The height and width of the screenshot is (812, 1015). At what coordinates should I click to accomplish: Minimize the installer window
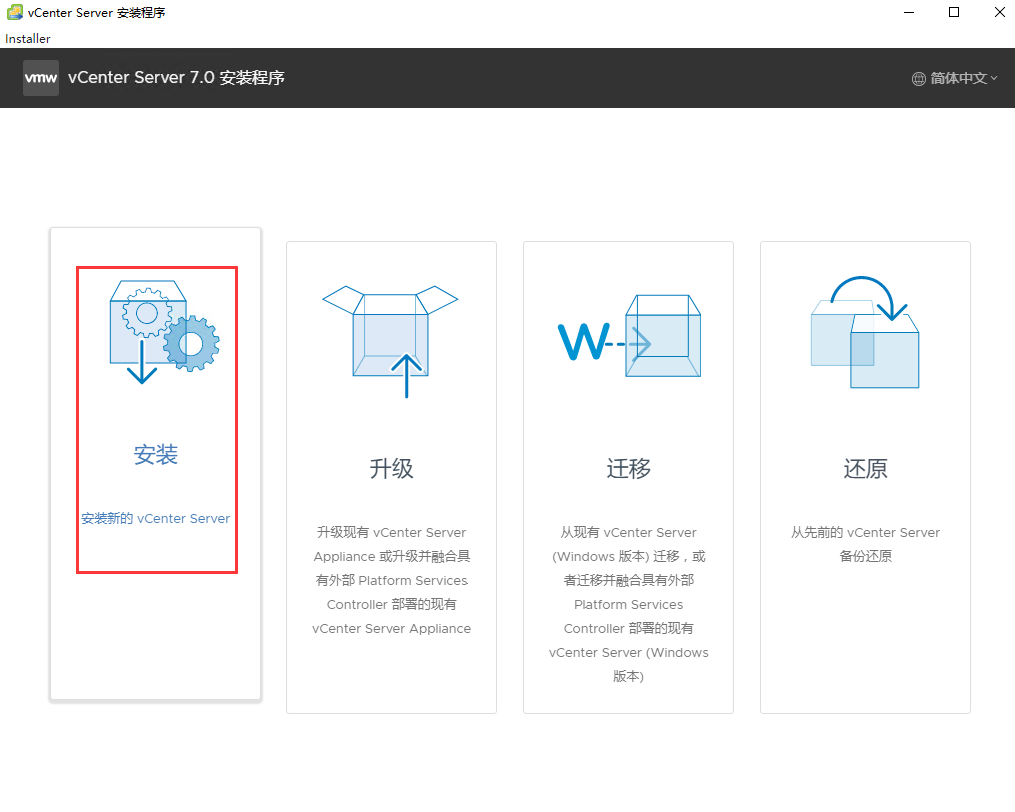[909, 12]
